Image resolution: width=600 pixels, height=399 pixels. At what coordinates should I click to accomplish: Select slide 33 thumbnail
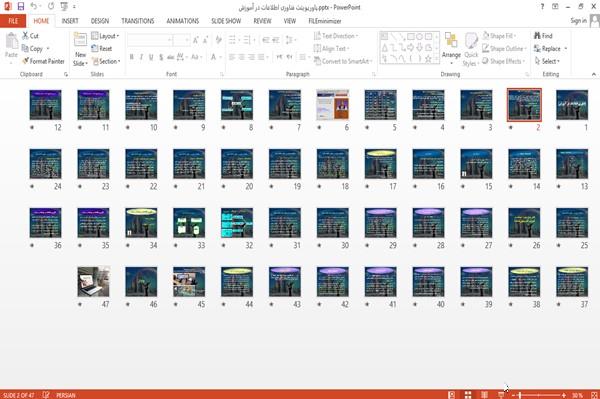coord(189,223)
